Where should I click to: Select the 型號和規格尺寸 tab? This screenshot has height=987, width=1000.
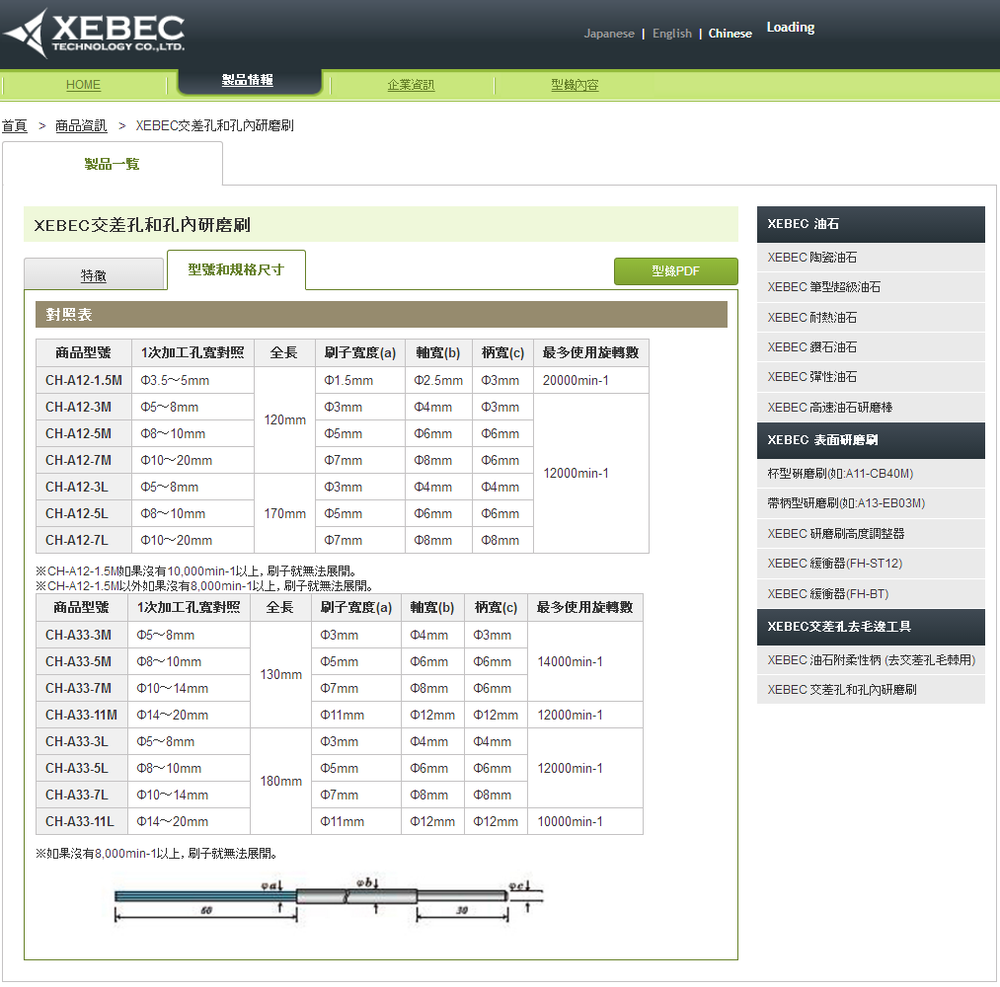pyautogui.click(x=236, y=269)
